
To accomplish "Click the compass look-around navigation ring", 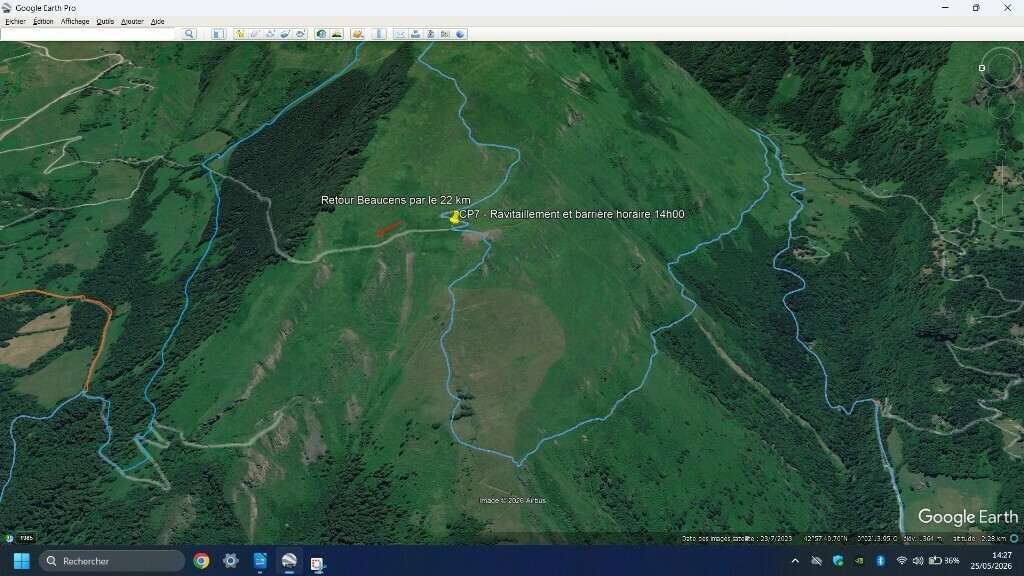I will pos(1000,67).
